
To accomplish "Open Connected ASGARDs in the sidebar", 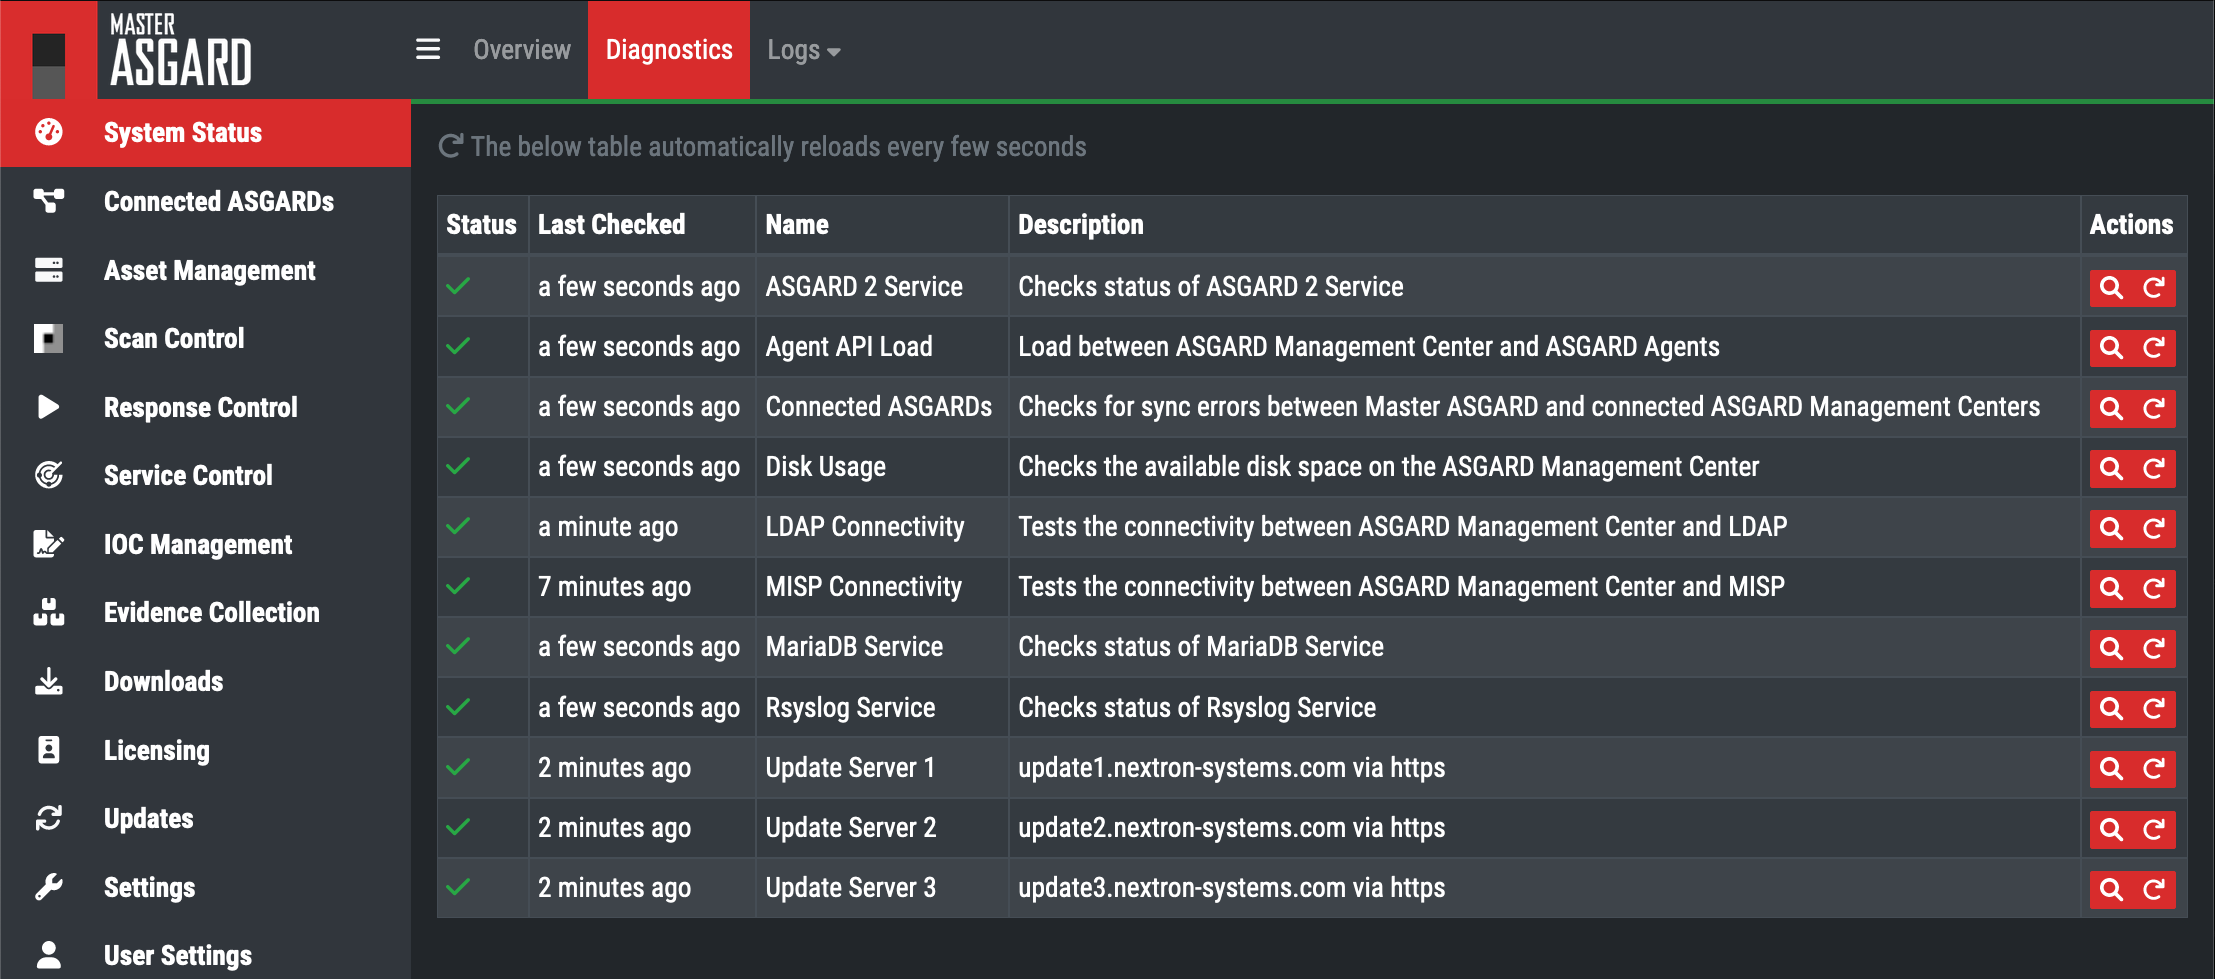I will click(x=218, y=202).
